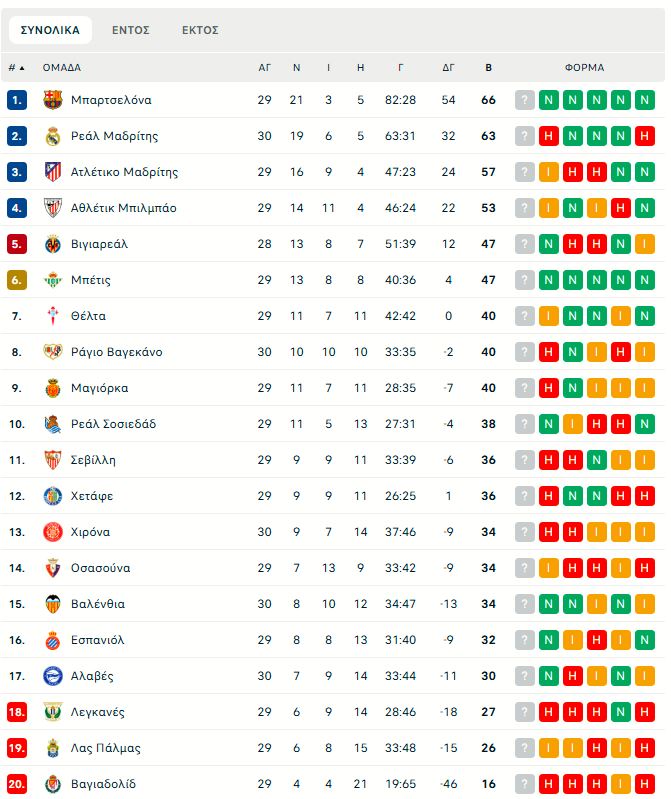Image resolution: width=671 pixels, height=799 pixels.
Task: Click the Valencia bat crest icon
Action: click(53, 604)
